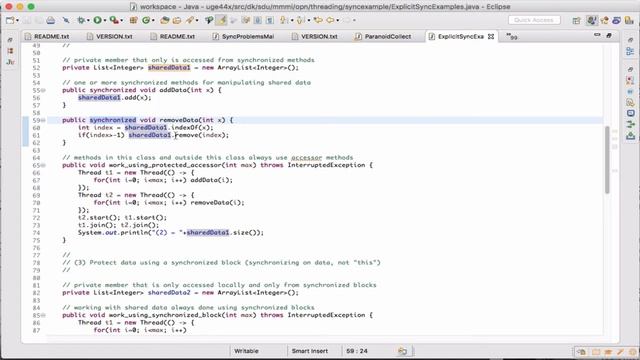Open the Type Hierarchy icon in left trim
The height and width of the screenshot is (360, 640).
(x=10, y=51)
